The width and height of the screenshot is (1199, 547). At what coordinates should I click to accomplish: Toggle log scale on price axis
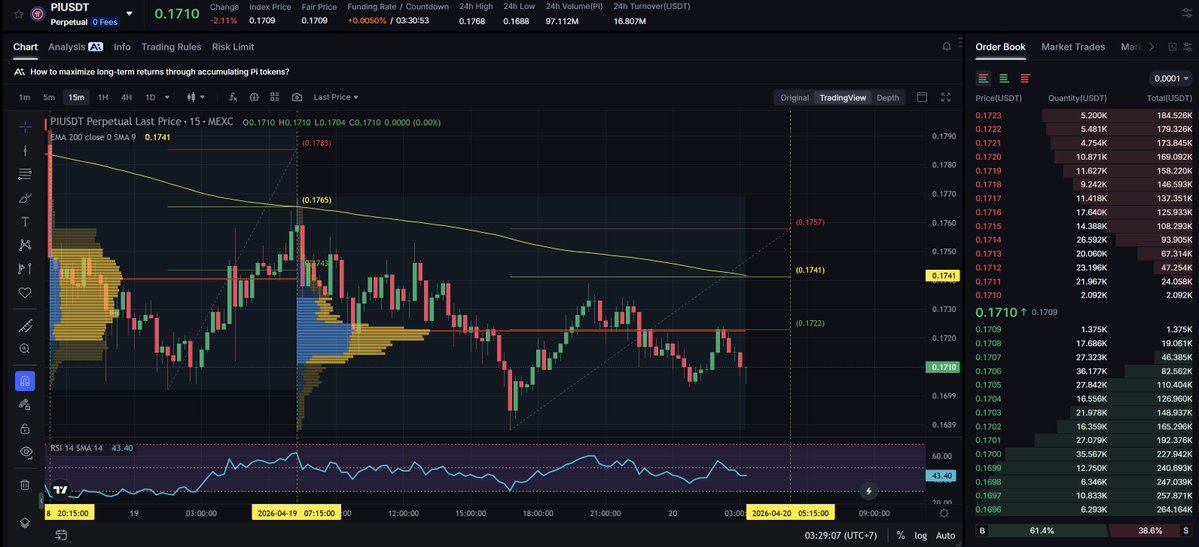(x=921, y=536)
